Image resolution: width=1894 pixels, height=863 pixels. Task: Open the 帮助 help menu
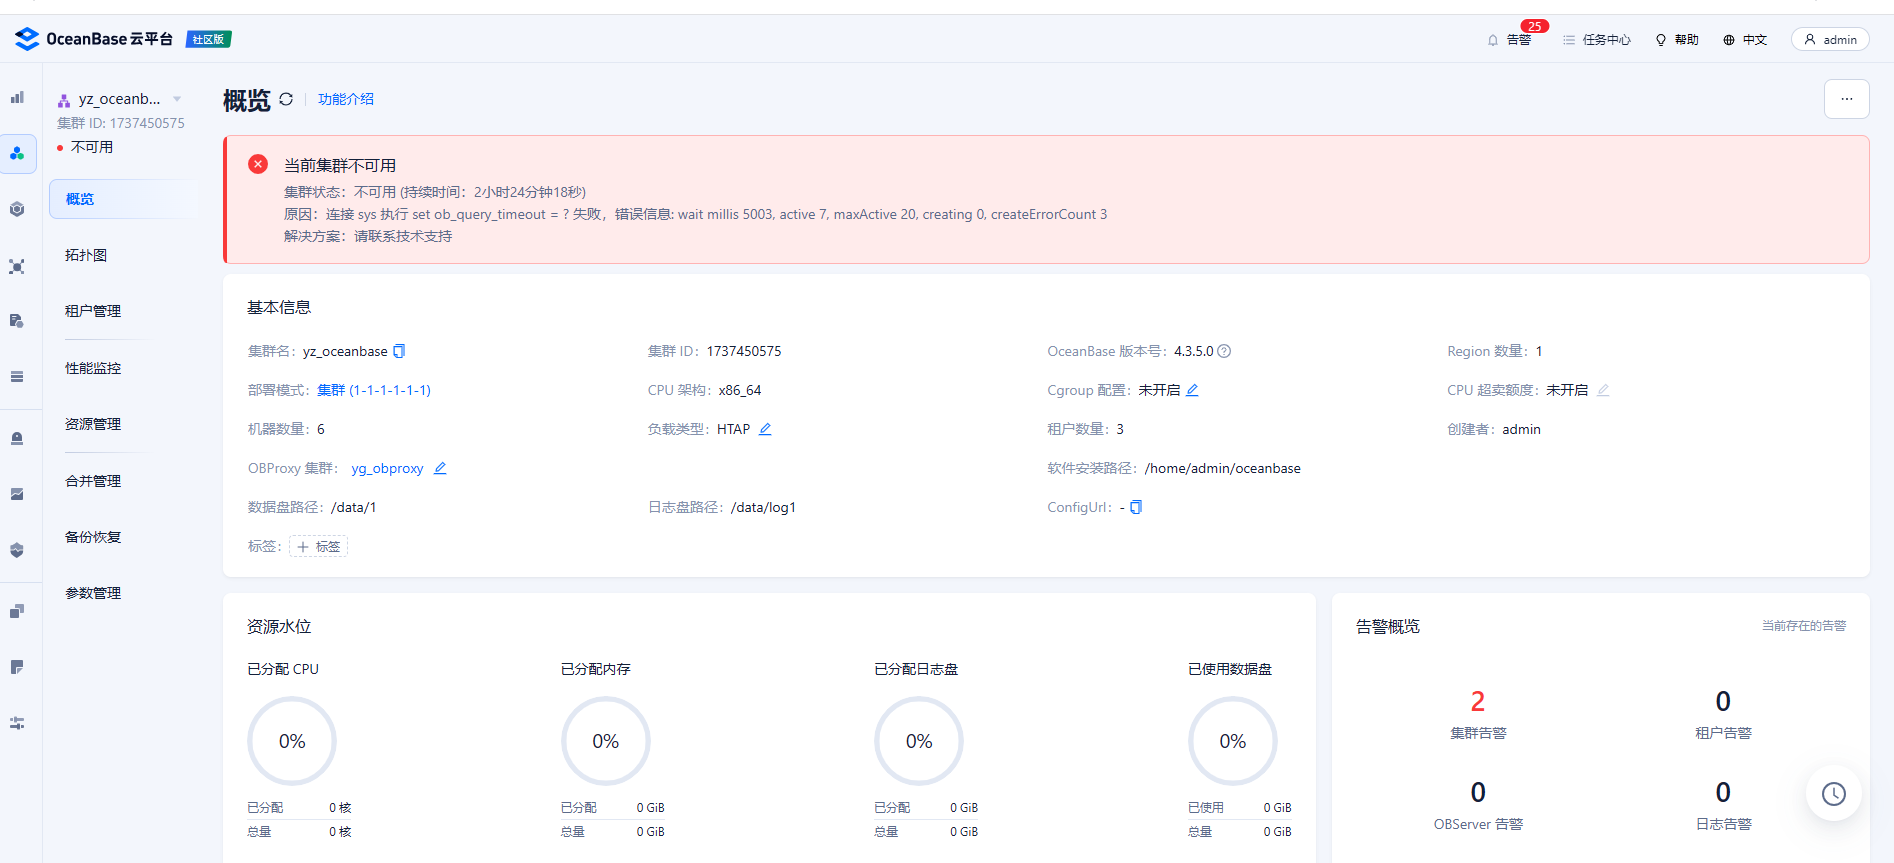click(x=1677, y=40)
